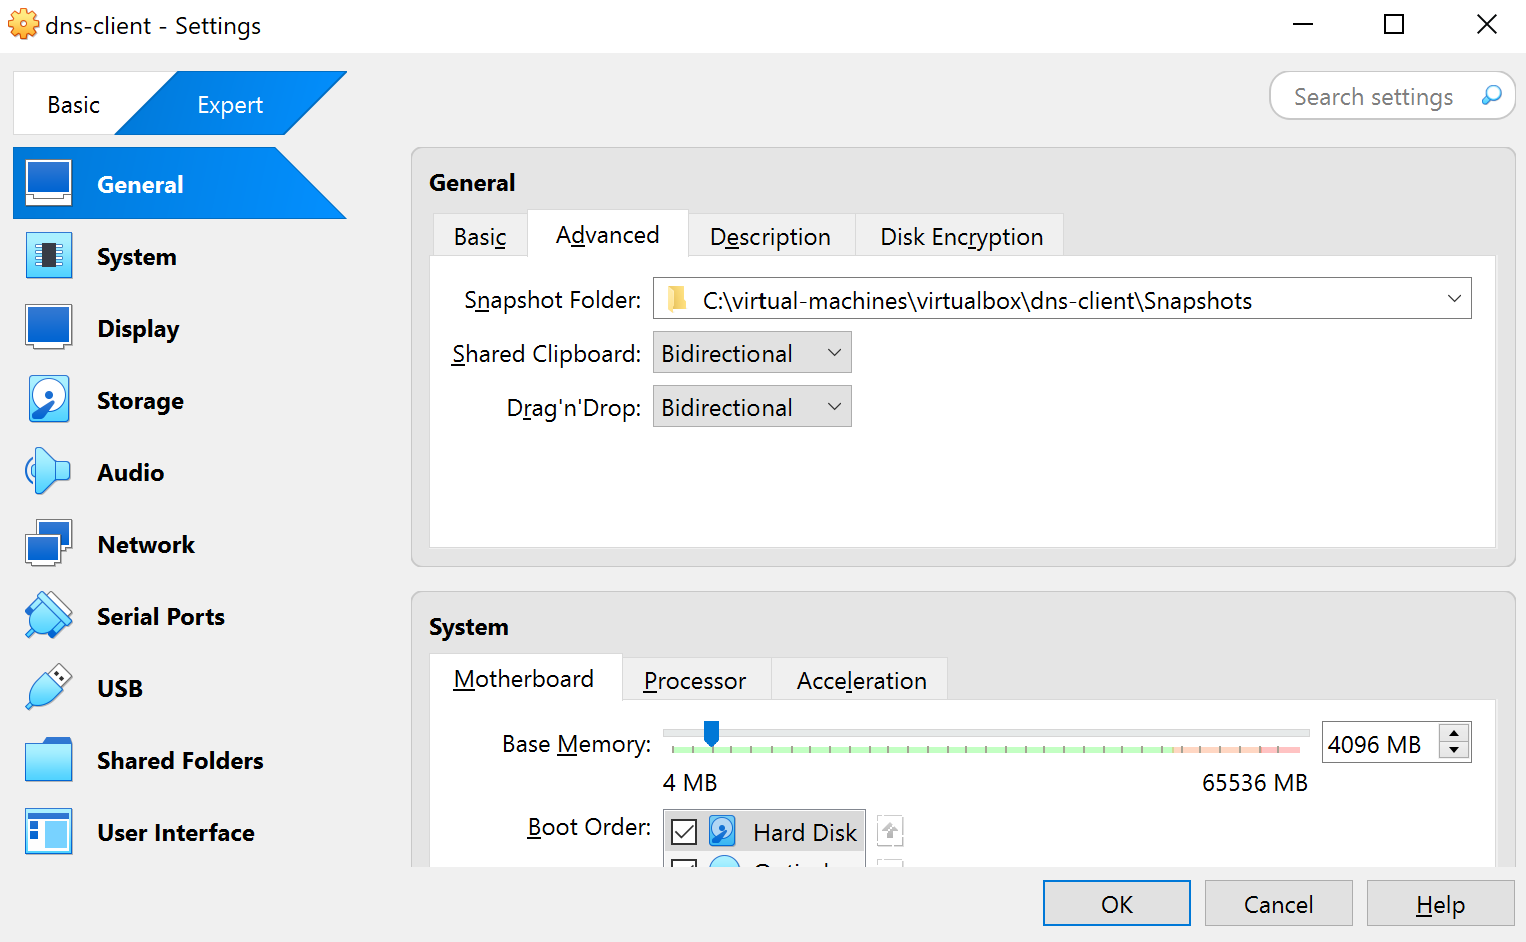Viewport: 1526px width, 942px height.
Task: Click the Cancel button
Action: 1279,903
